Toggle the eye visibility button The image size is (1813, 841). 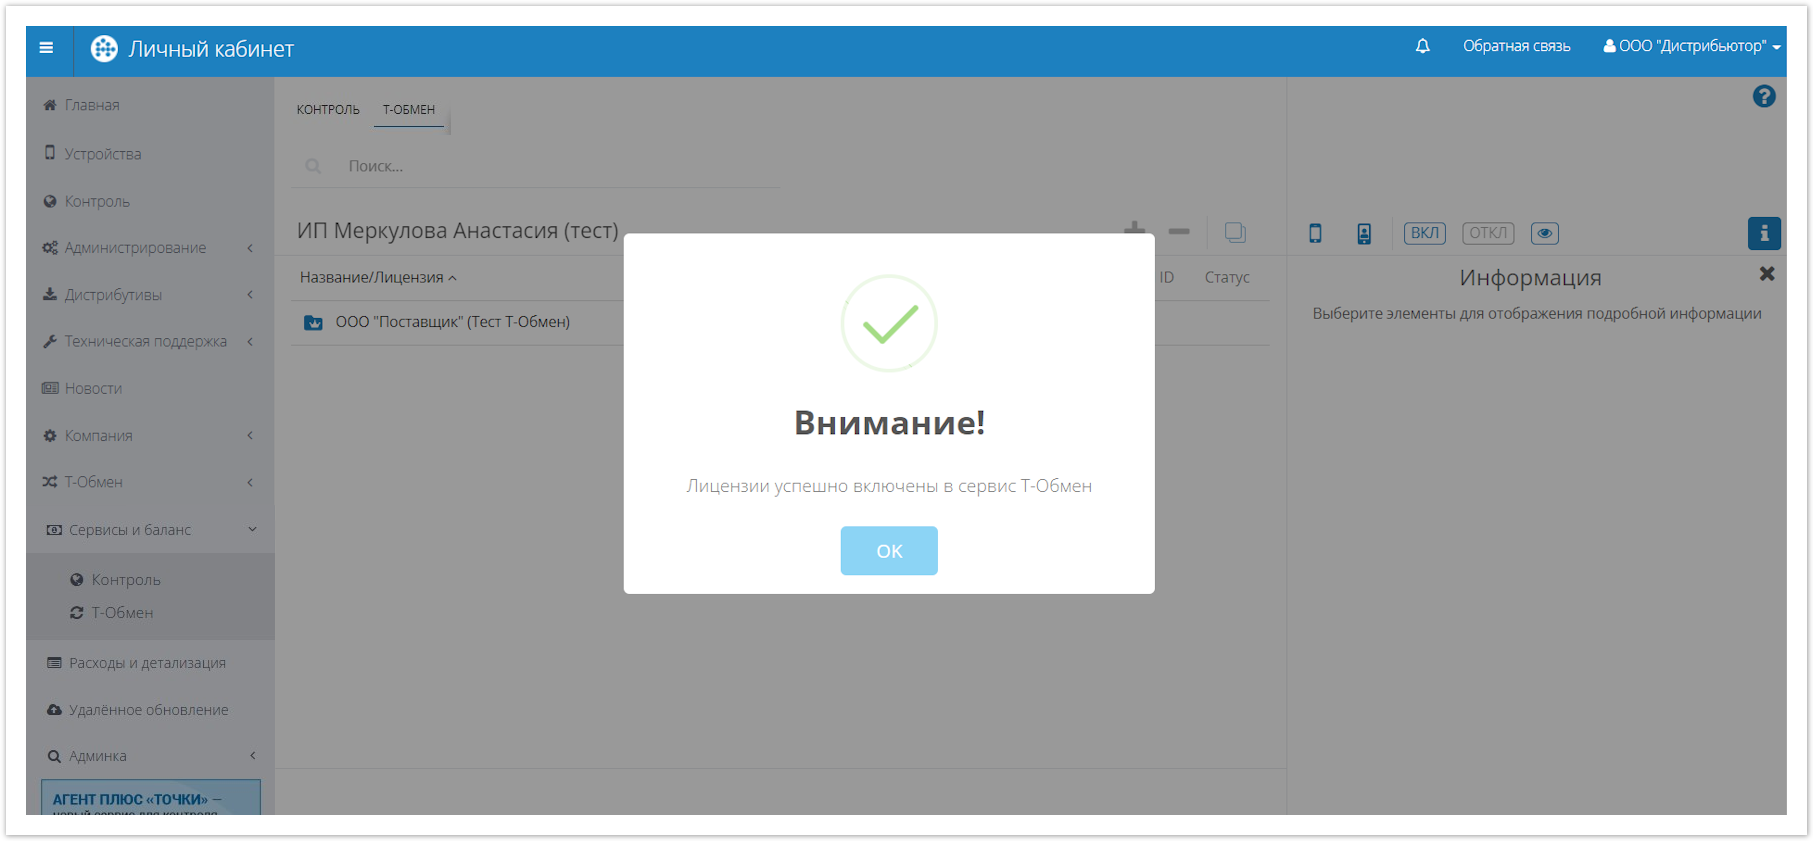[x=1544, y=233]
